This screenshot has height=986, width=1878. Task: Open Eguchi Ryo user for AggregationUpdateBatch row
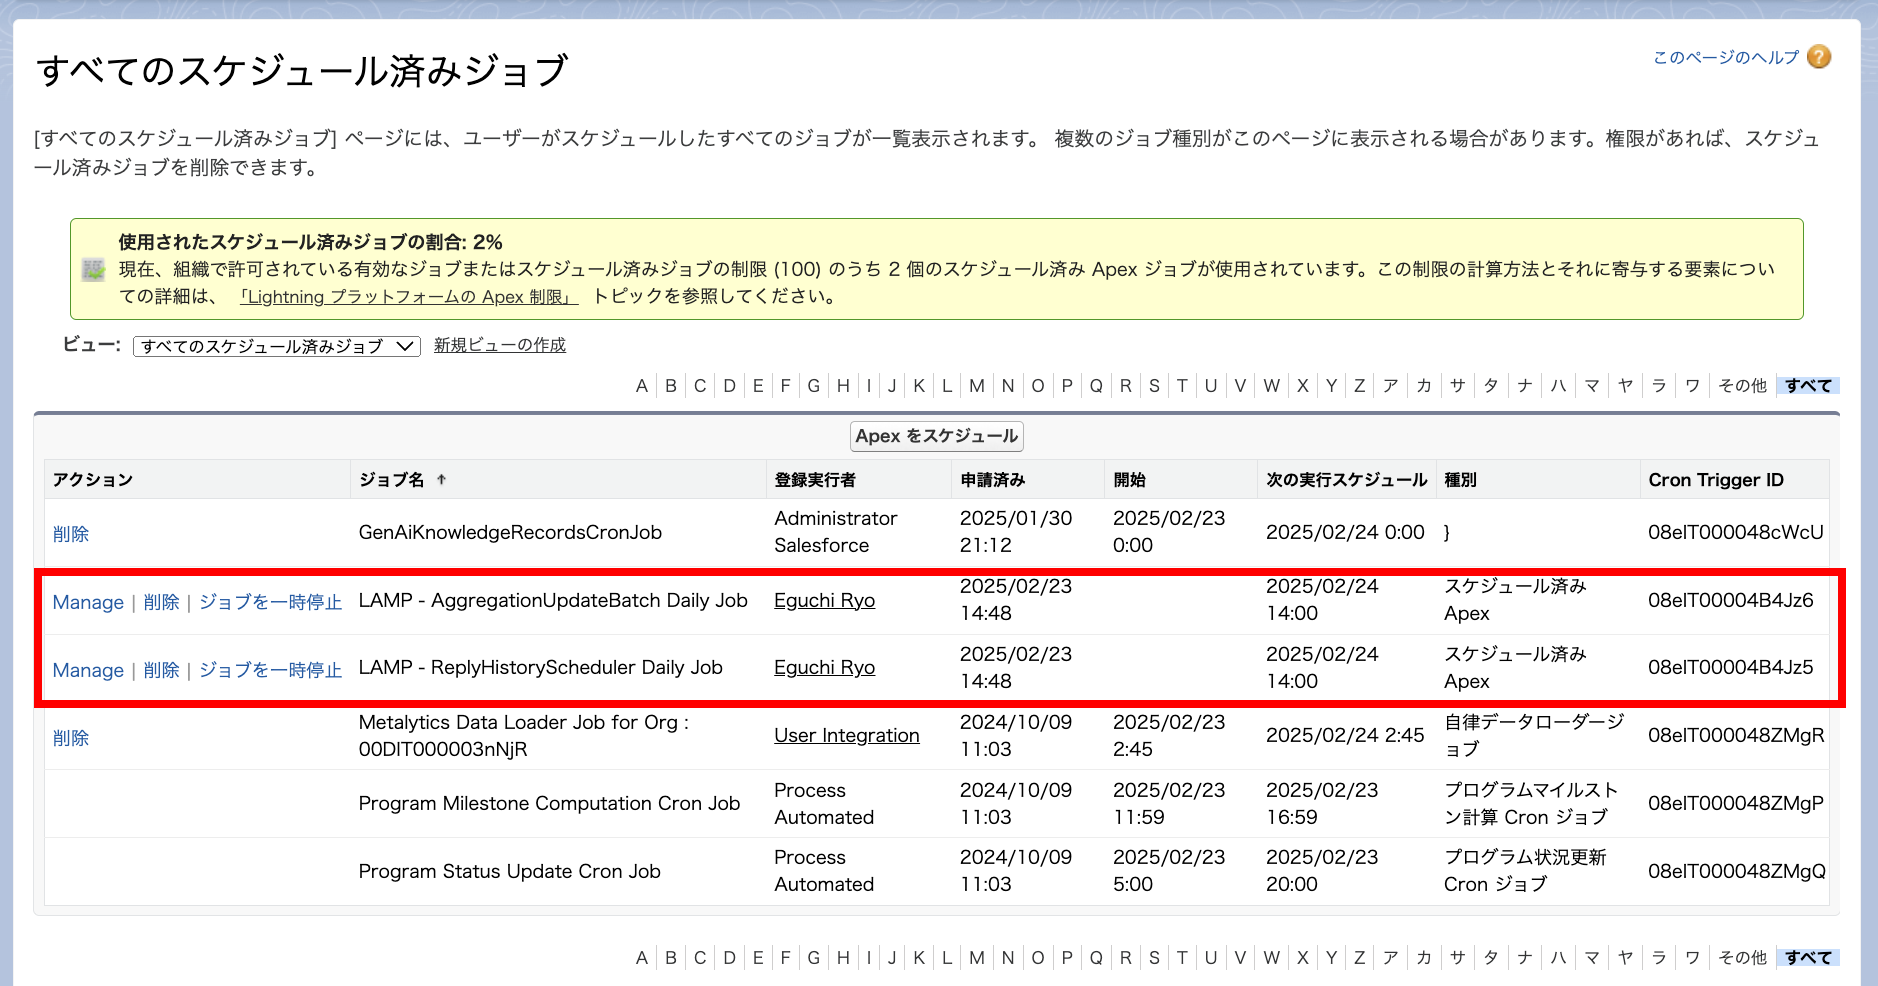pos(824,600)
